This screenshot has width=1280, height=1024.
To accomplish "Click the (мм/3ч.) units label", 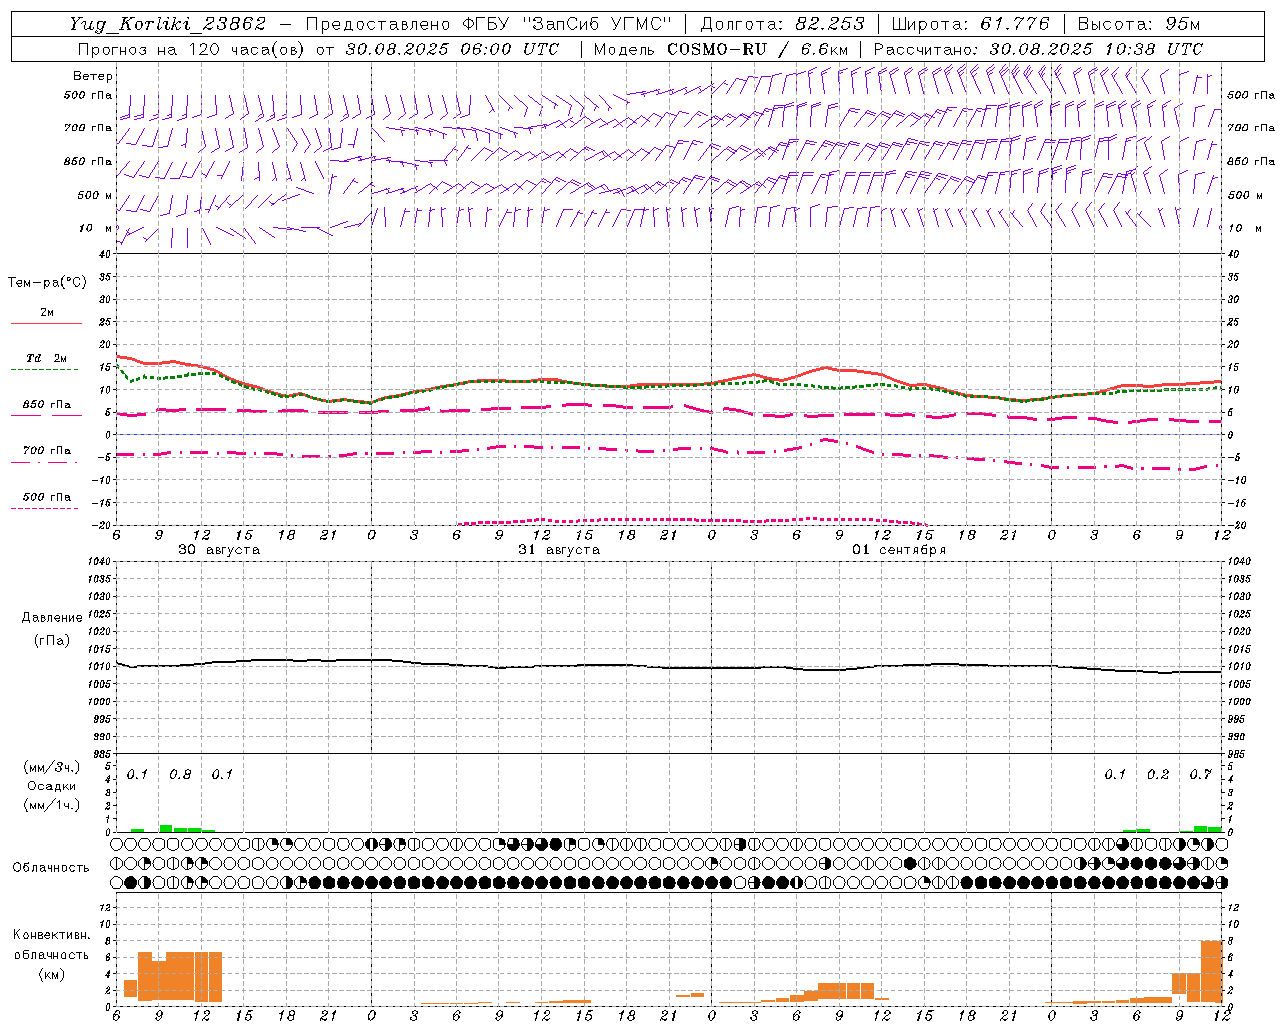I will tap(51, 767).
